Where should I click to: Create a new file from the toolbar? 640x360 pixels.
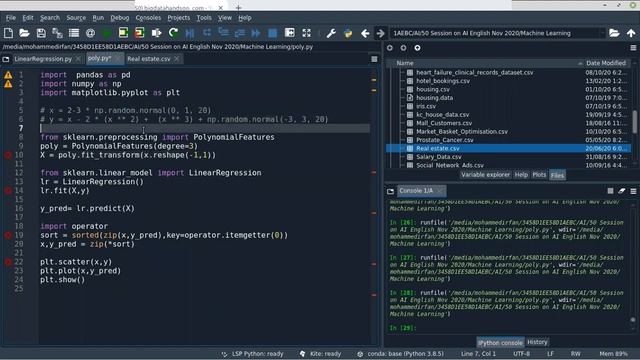[8, 33]
